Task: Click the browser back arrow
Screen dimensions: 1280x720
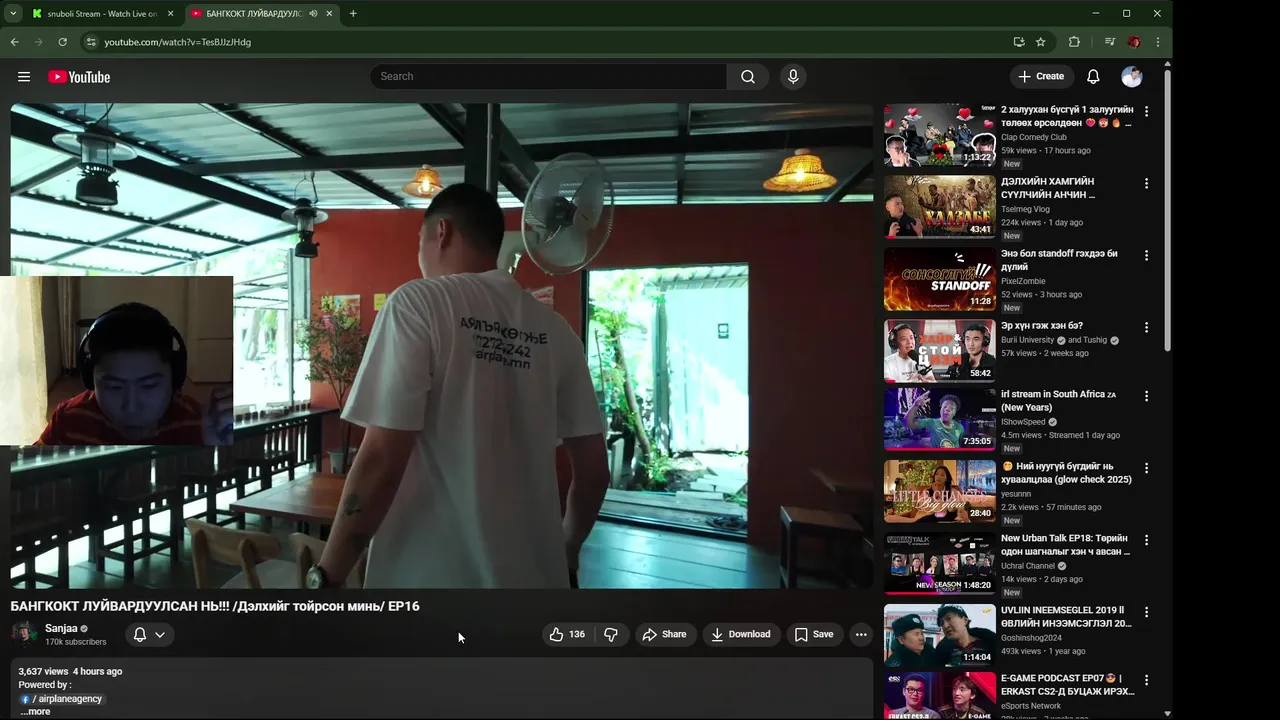Action: click(x=14, y=42)
